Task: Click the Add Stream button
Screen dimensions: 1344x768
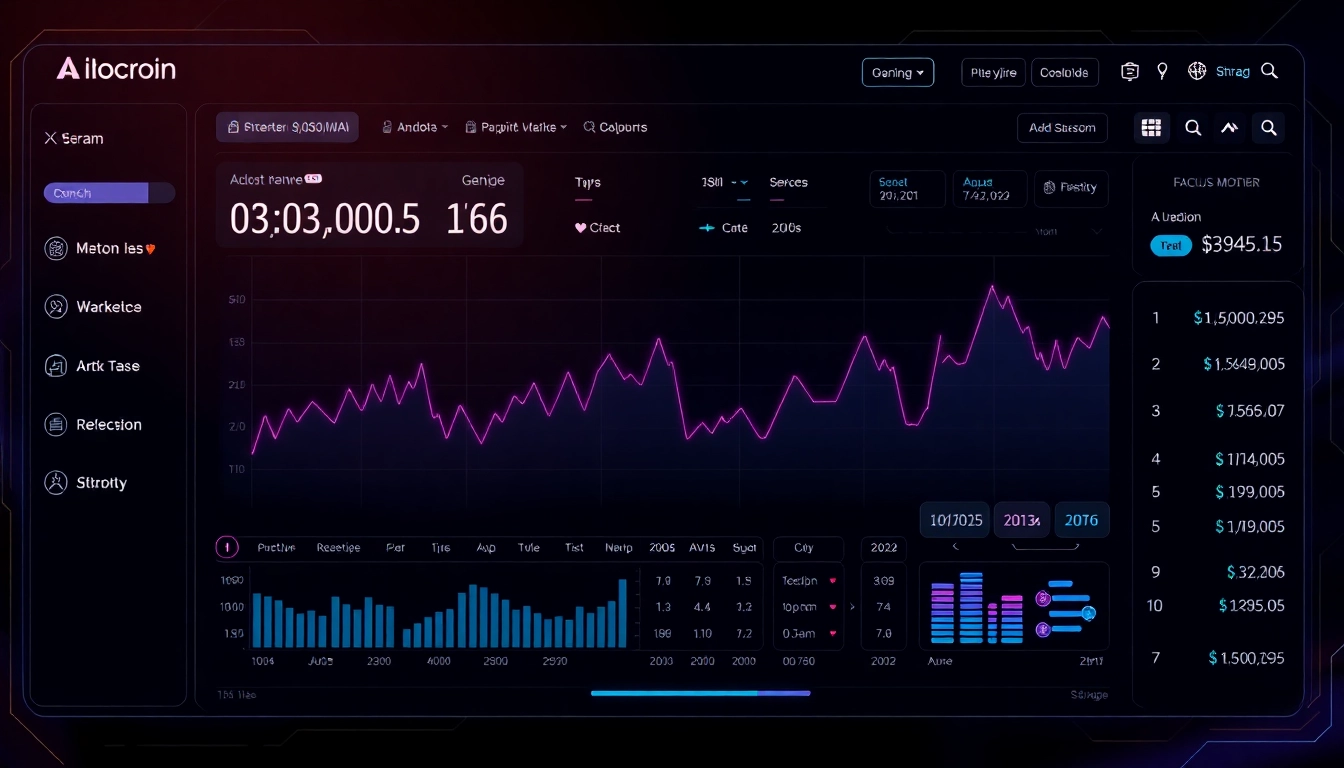Action: coord(1062,127)
